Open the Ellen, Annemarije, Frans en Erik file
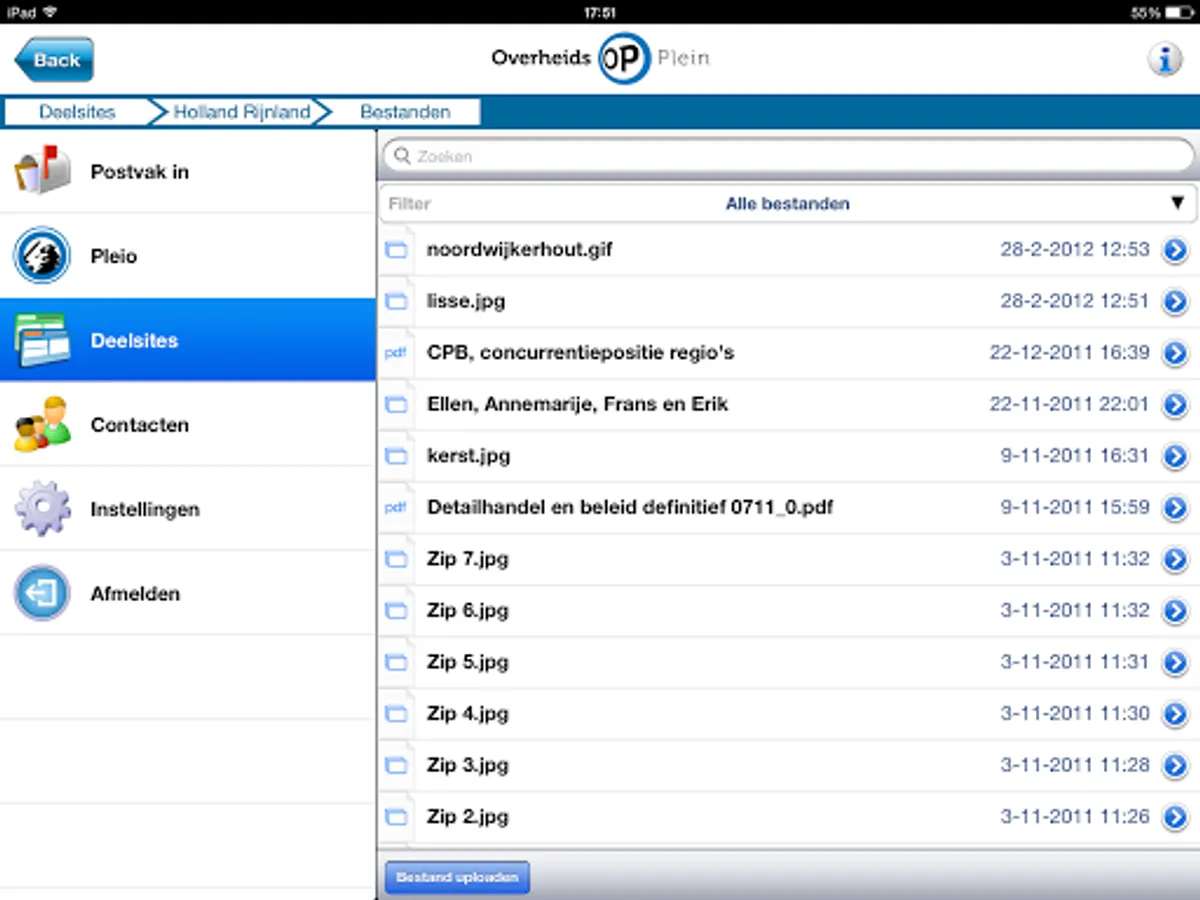 577,404
